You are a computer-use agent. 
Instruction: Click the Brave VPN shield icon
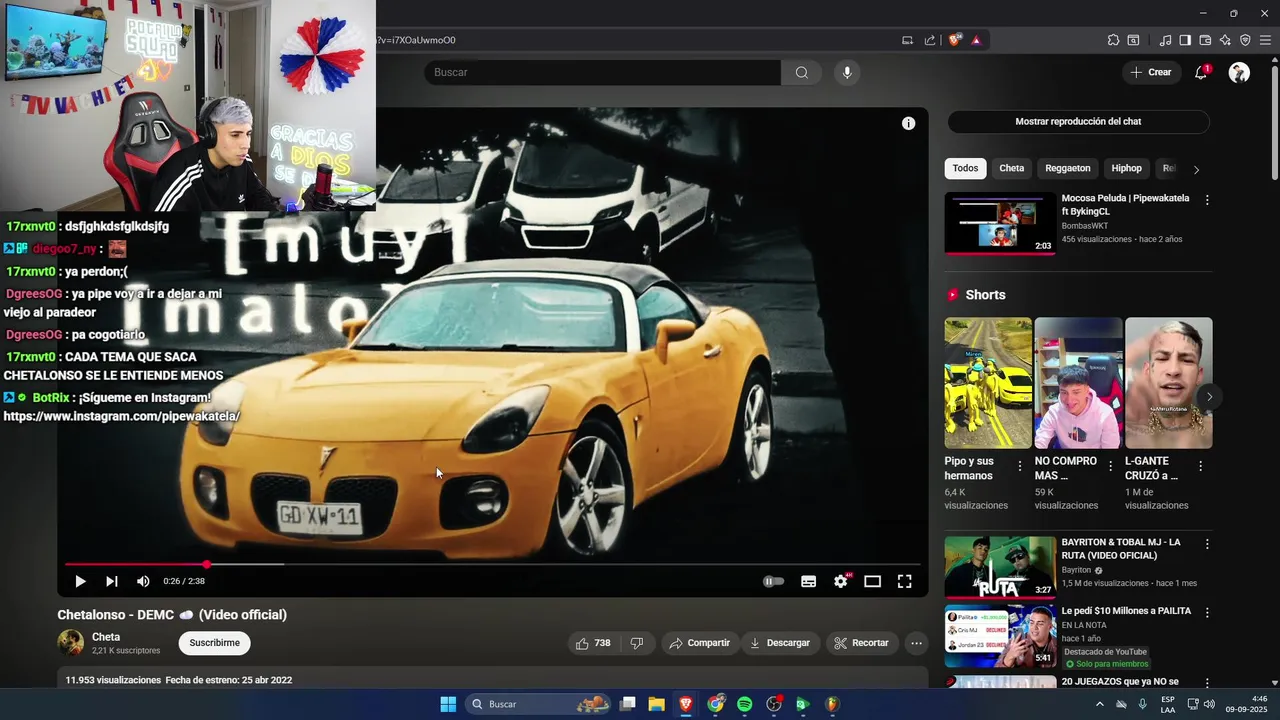coord(1245,40)
